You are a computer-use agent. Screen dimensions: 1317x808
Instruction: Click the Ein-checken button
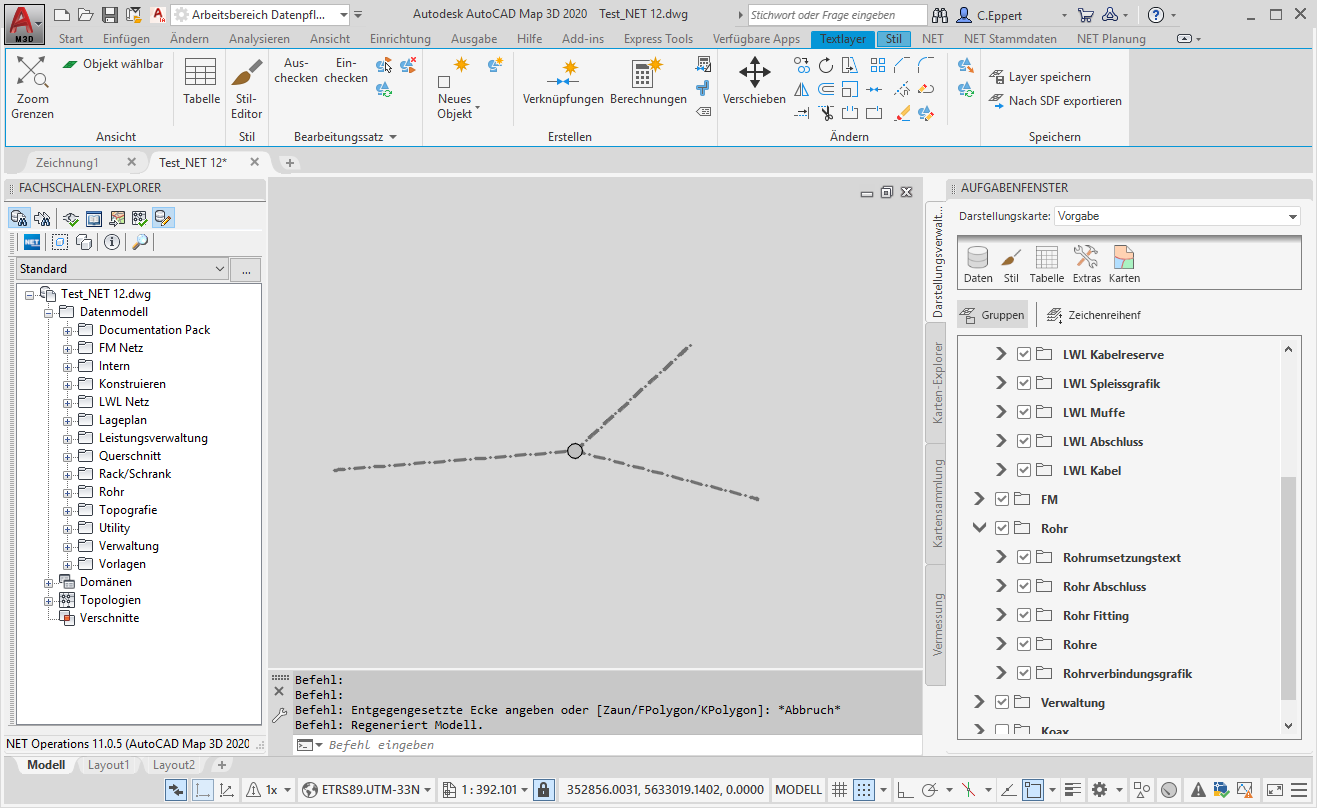pos(346,71)
